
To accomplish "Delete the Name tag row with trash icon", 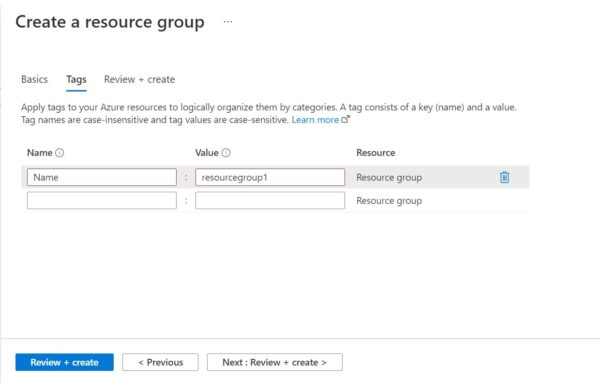I will pyautogui.click(x=504, y=177).
